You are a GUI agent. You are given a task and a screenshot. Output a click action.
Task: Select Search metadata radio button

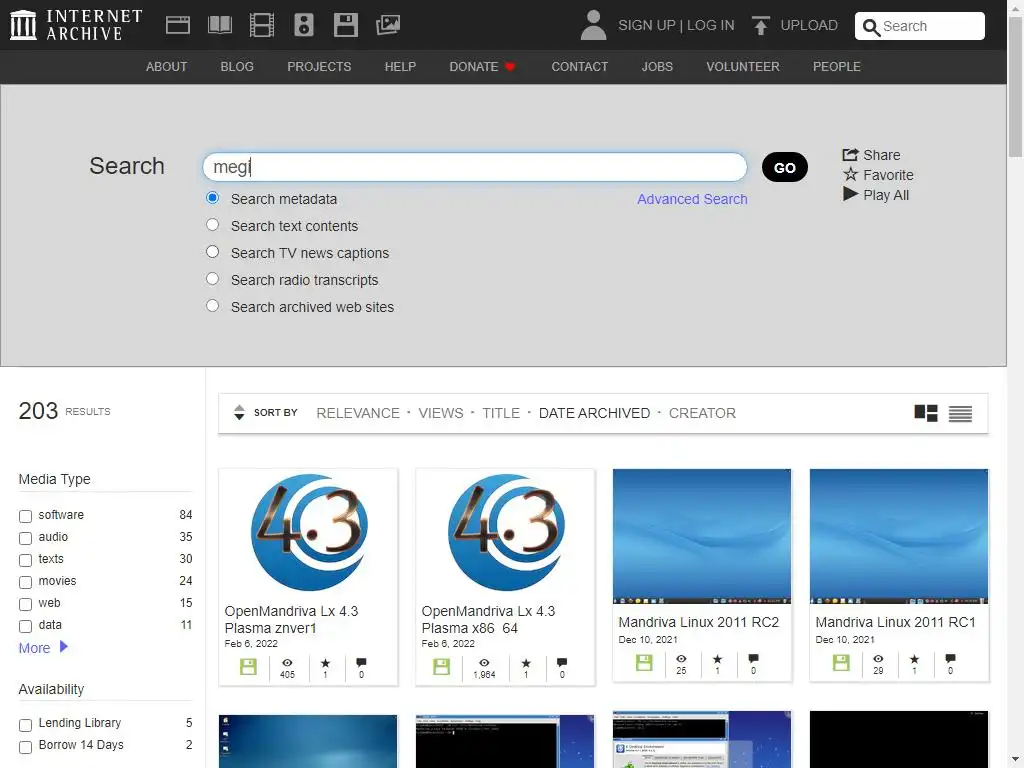coord(212,198)
